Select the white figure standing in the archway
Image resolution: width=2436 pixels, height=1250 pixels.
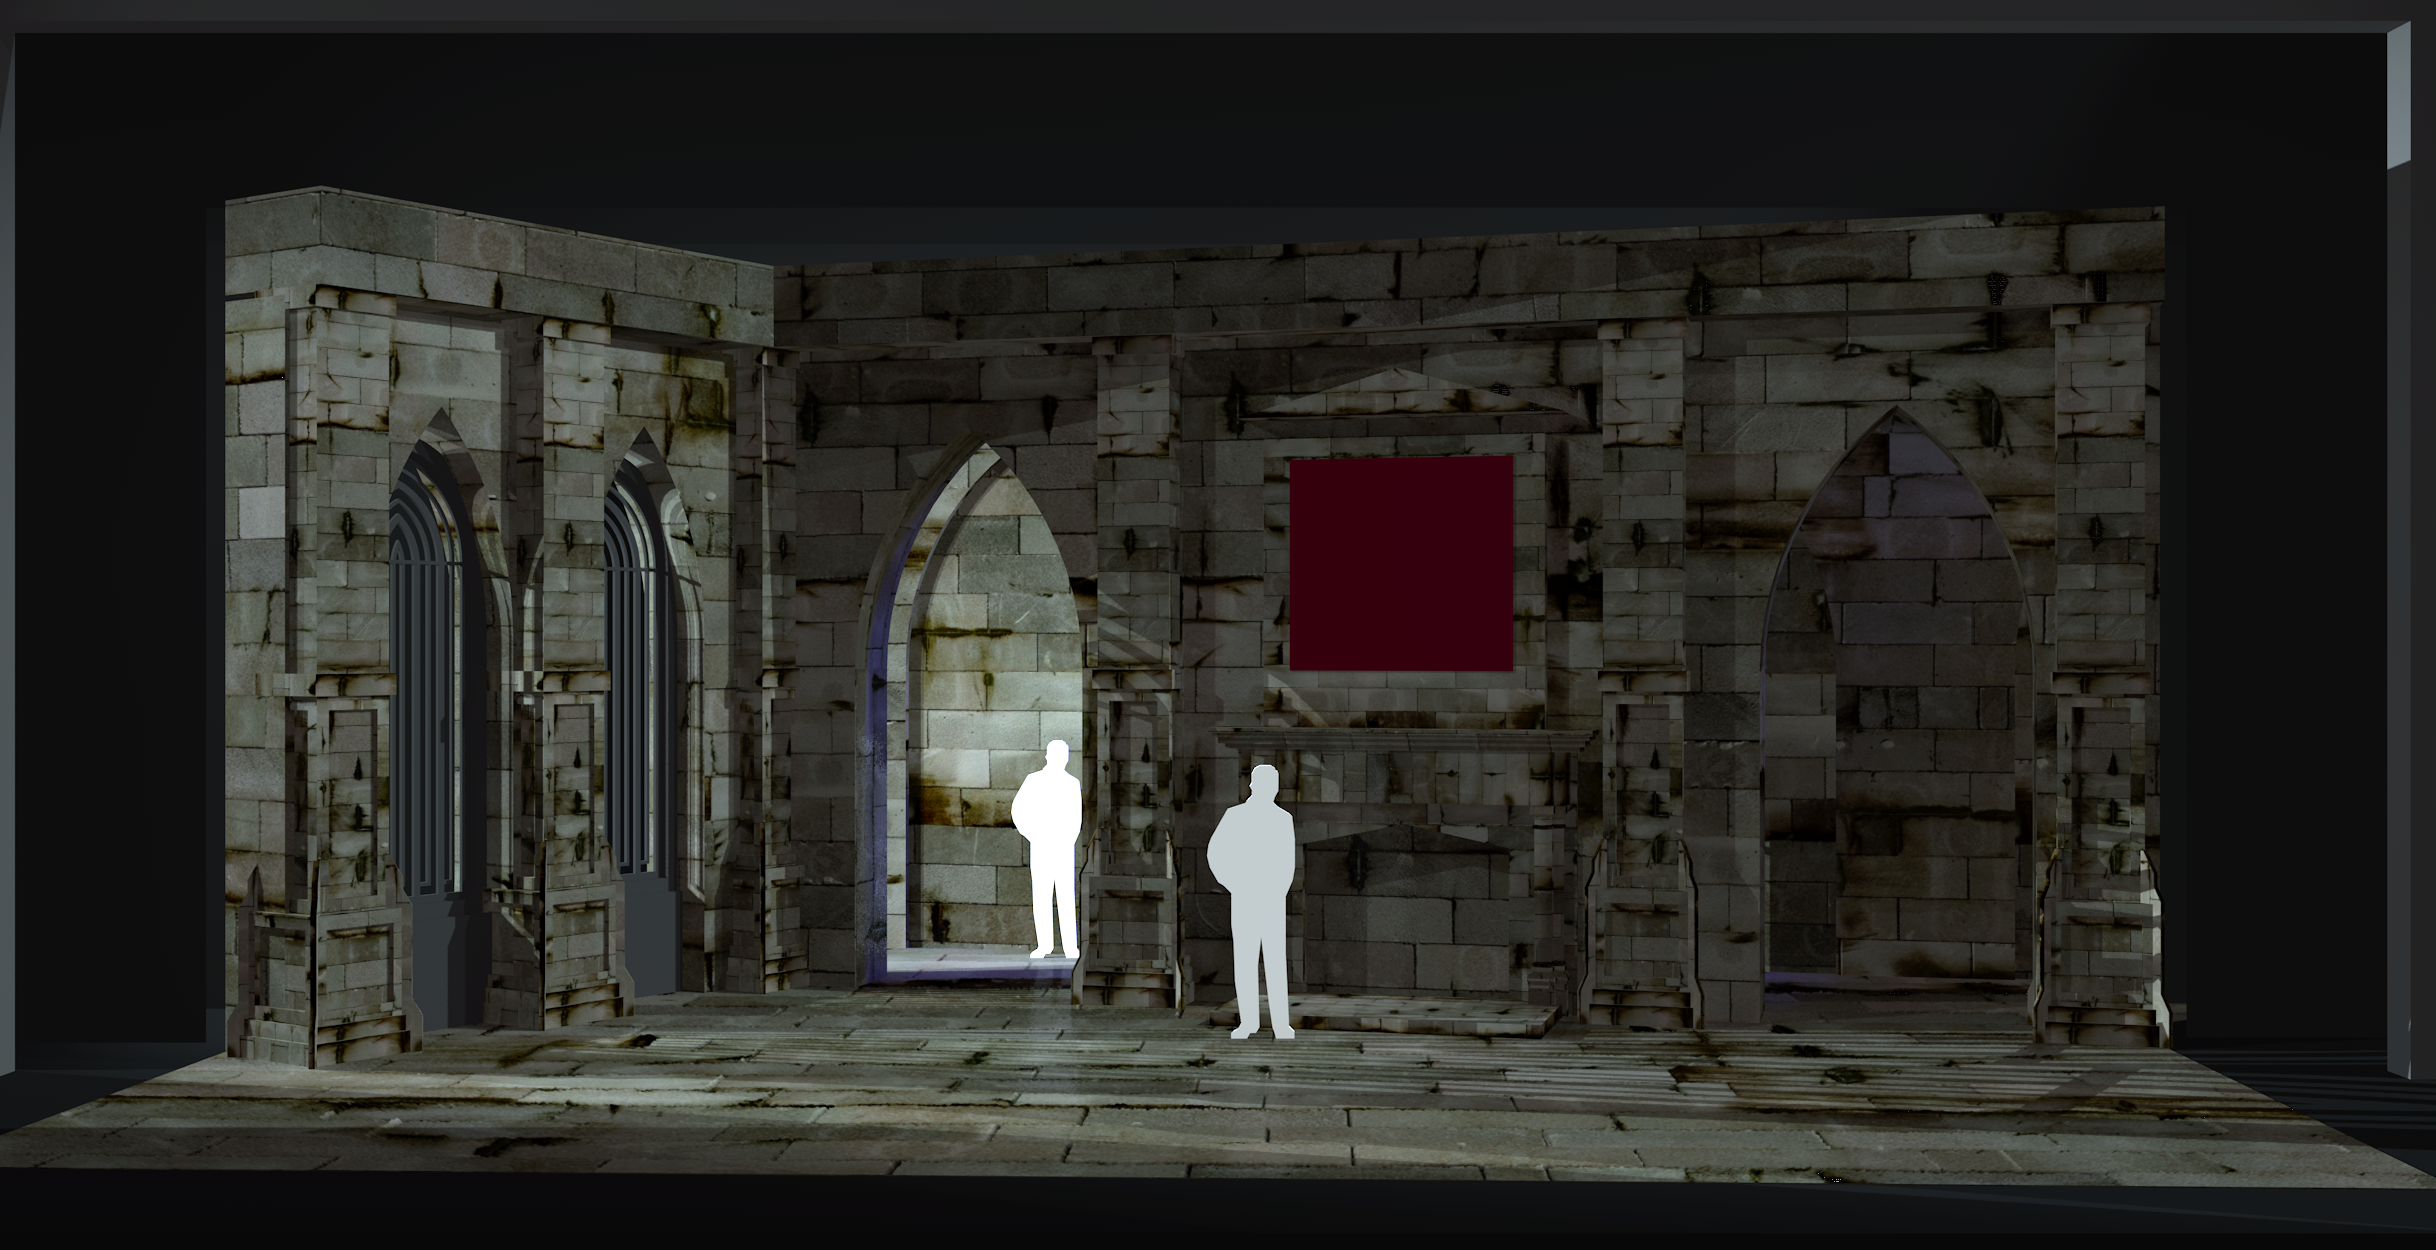(x=1047, y=849)
